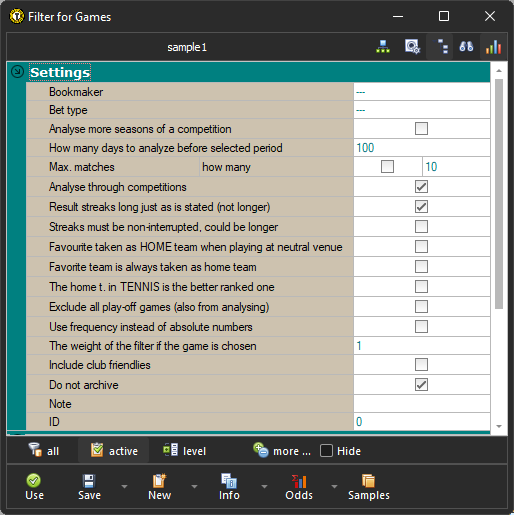Viewport: 514px width, 515px height.
Task: Click the vertical scrollbar thumb
Action: [499, 194]
